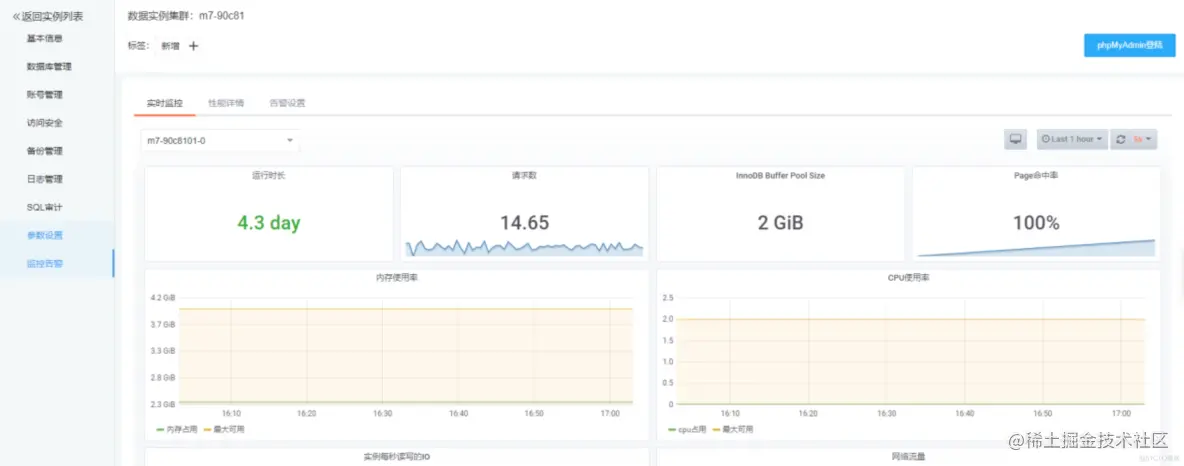This screenshot has width=1184, height=466.
Task: Click the 2 GiB buffer pool value
Action: coord(780,223)
